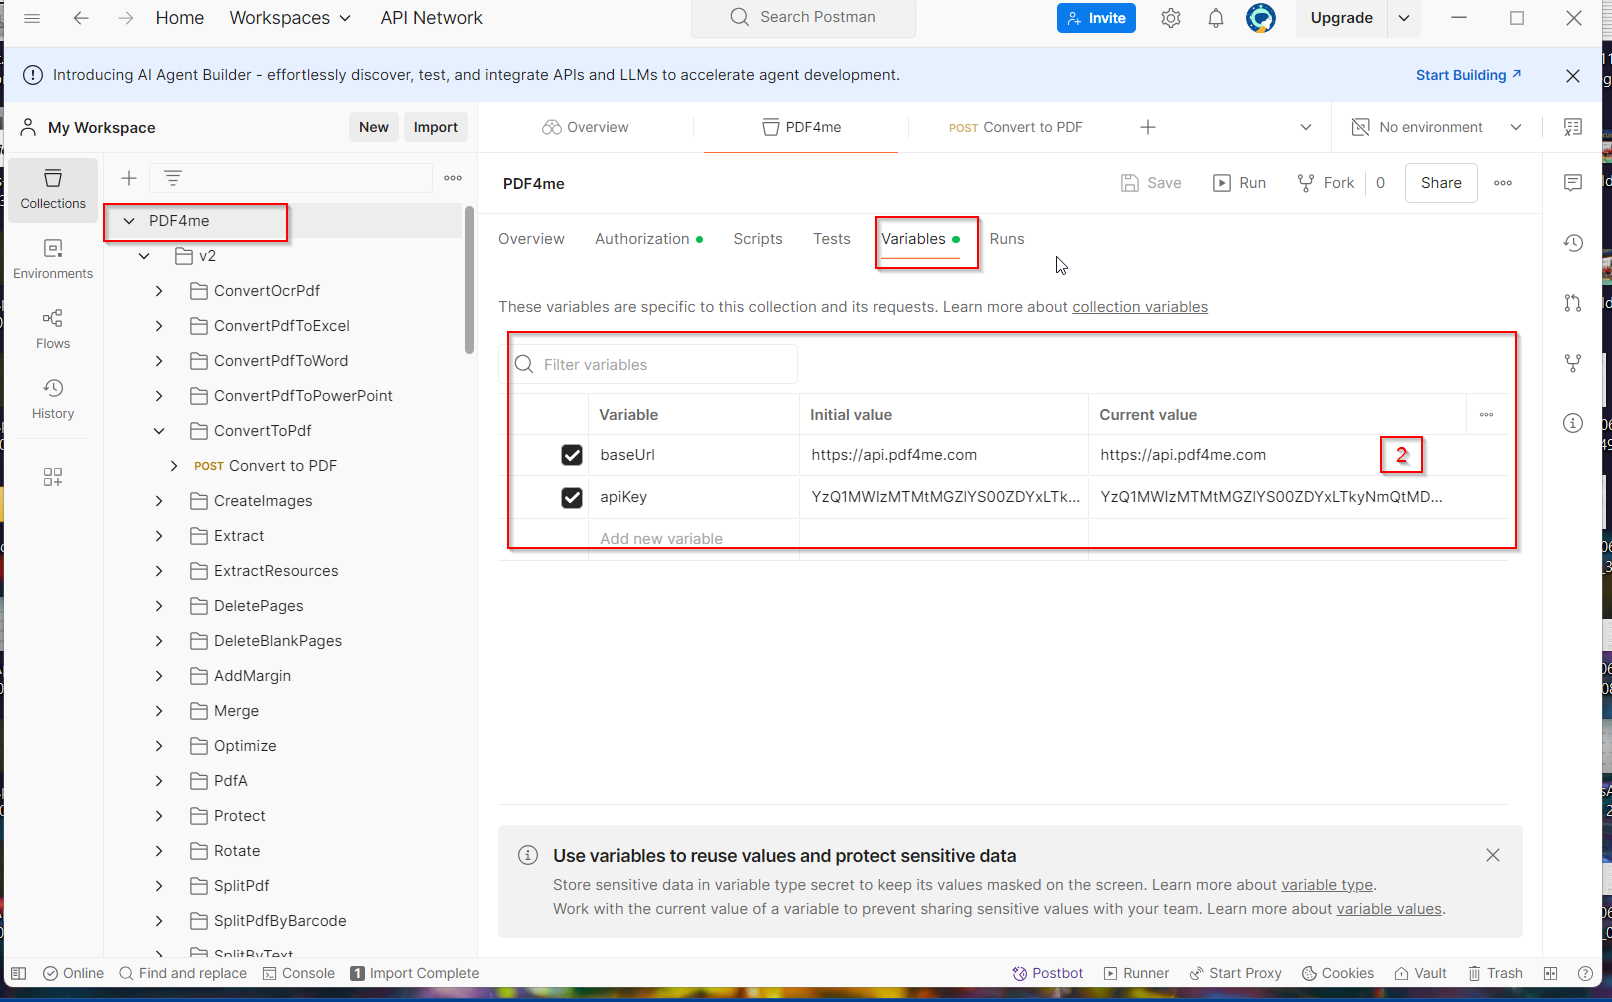Open the Workspaces dropdown

[x=290, y=18]
